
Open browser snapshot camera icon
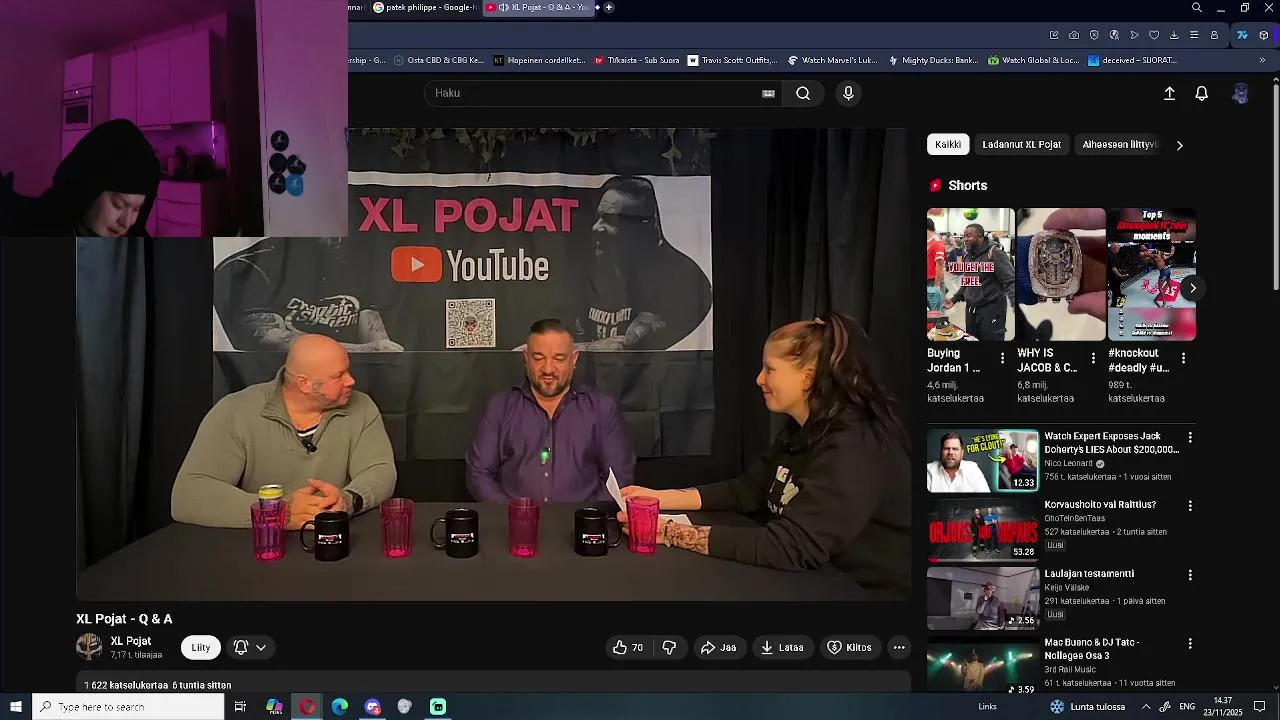click(x=1074, y=35)
